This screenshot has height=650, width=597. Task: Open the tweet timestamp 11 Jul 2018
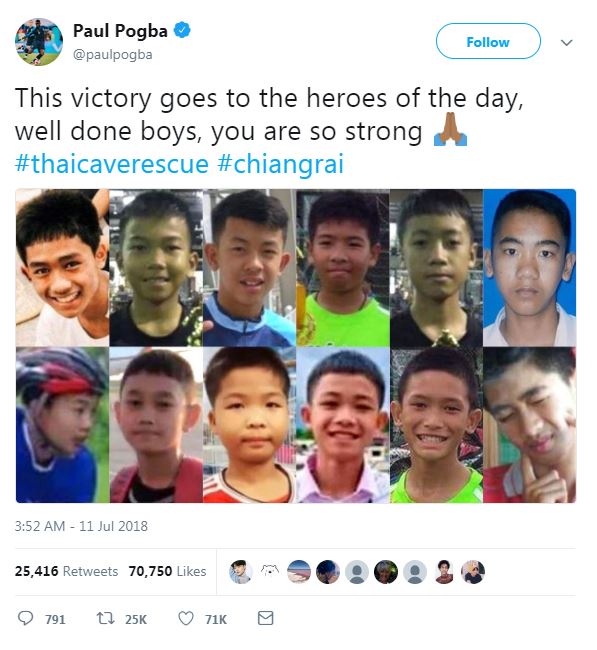[x=81, y=526]
